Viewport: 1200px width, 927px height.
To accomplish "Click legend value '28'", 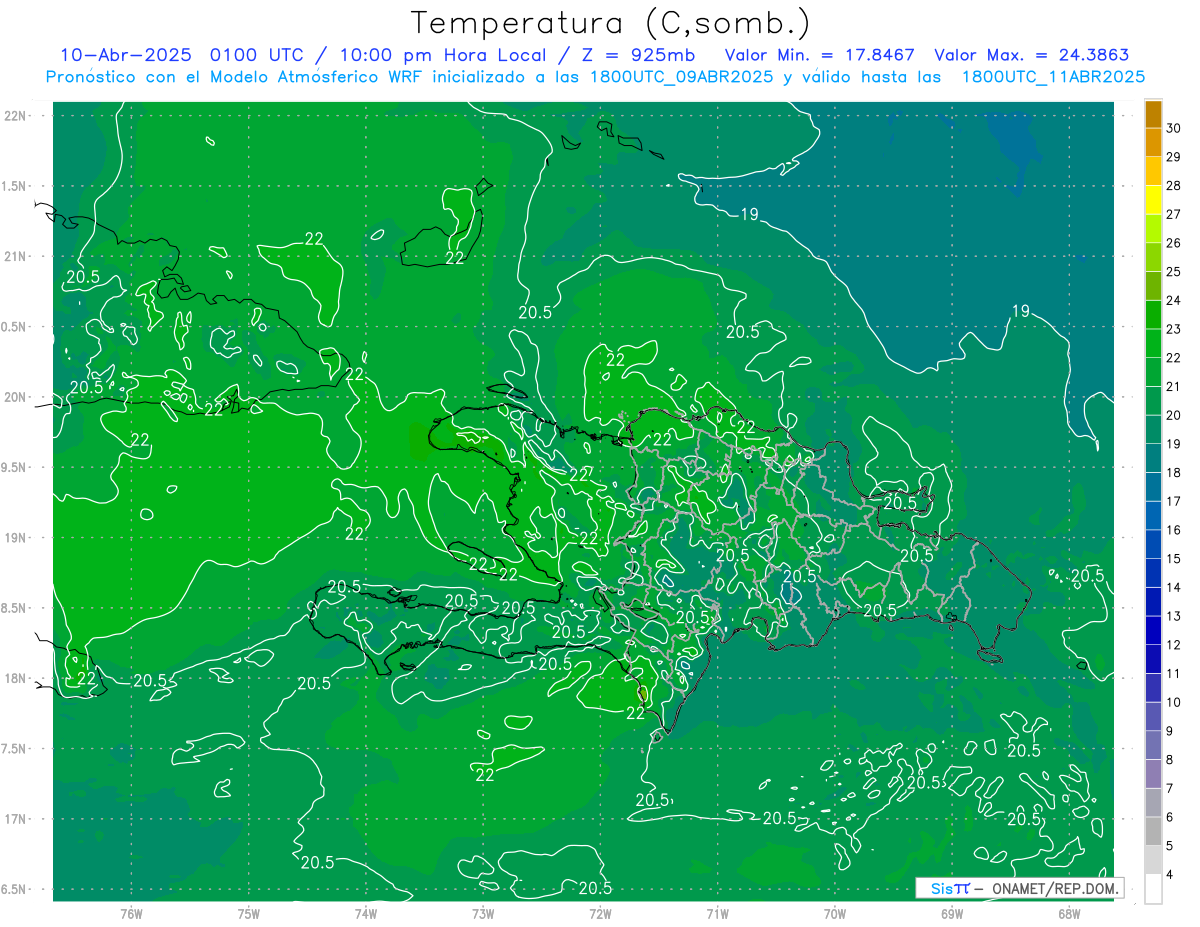I will pos(1174,187).
